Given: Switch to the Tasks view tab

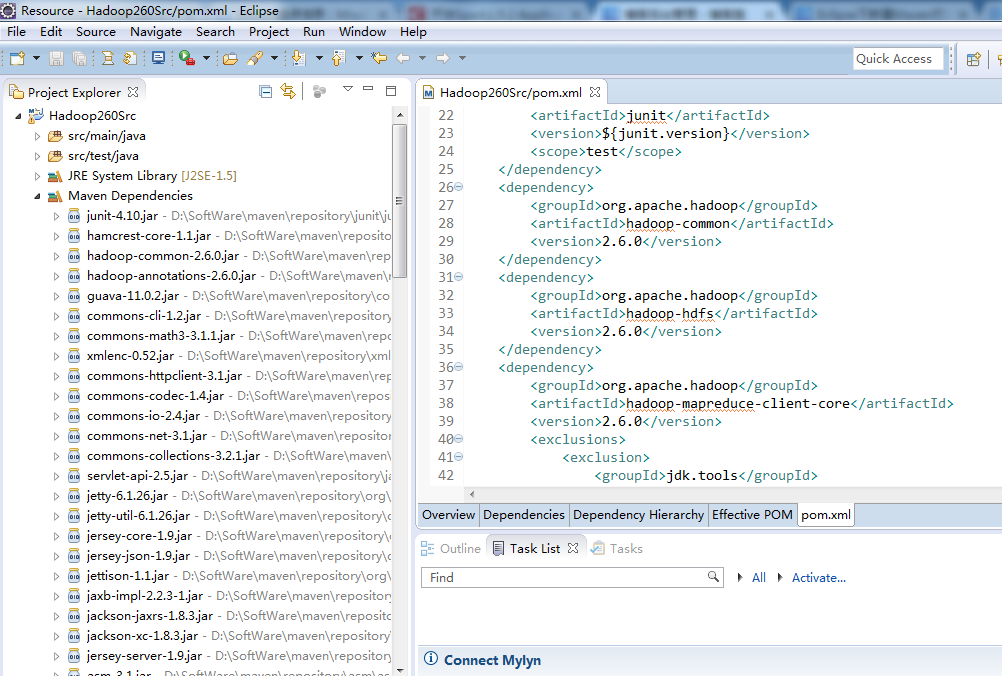Looking at the screenshot, I should click(617, 548).
